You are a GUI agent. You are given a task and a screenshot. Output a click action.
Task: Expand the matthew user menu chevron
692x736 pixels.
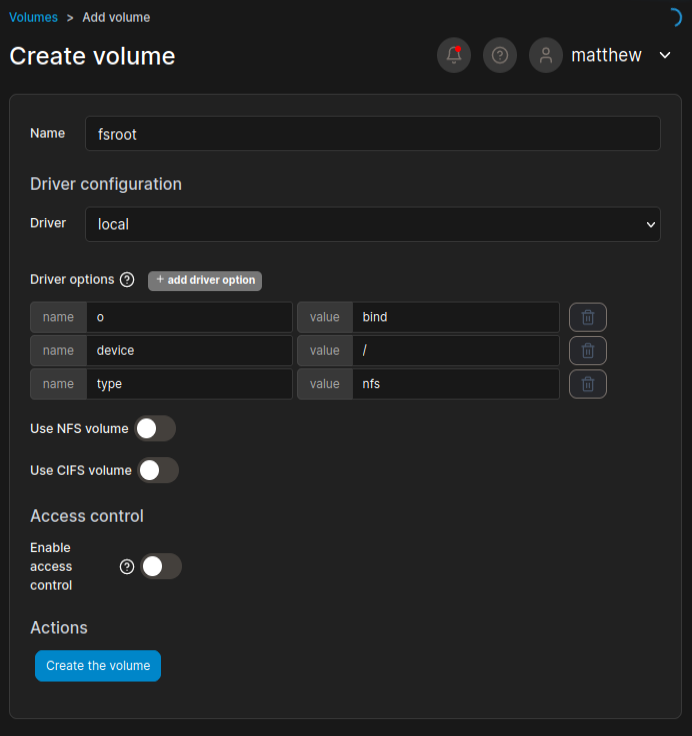[666, 55]
